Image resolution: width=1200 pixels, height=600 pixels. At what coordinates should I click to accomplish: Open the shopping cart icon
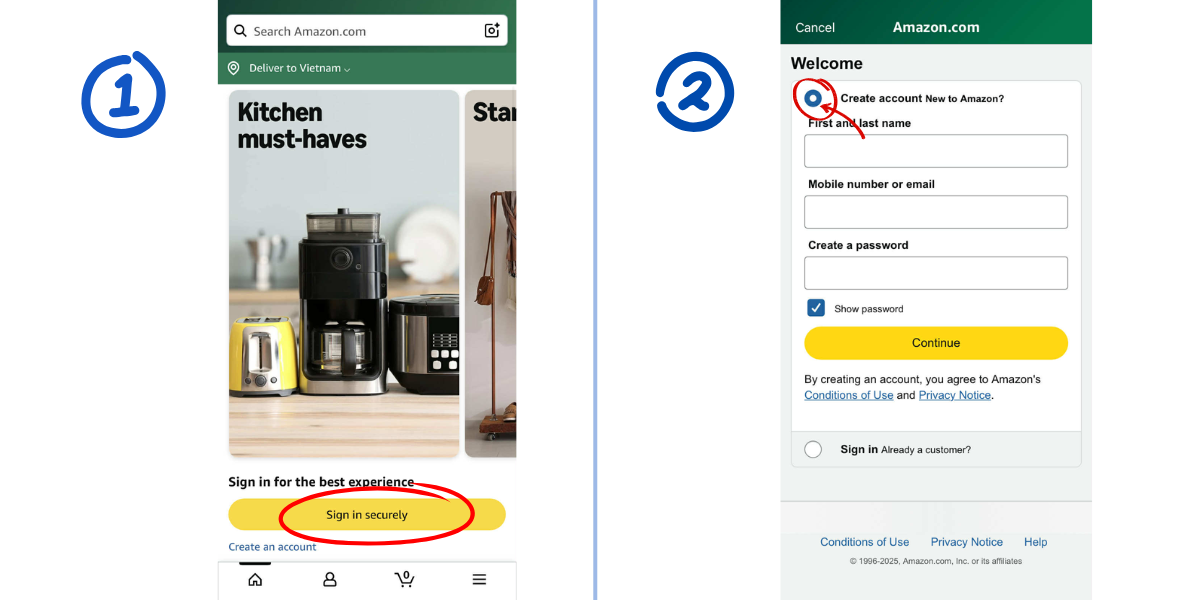point(404,579)
